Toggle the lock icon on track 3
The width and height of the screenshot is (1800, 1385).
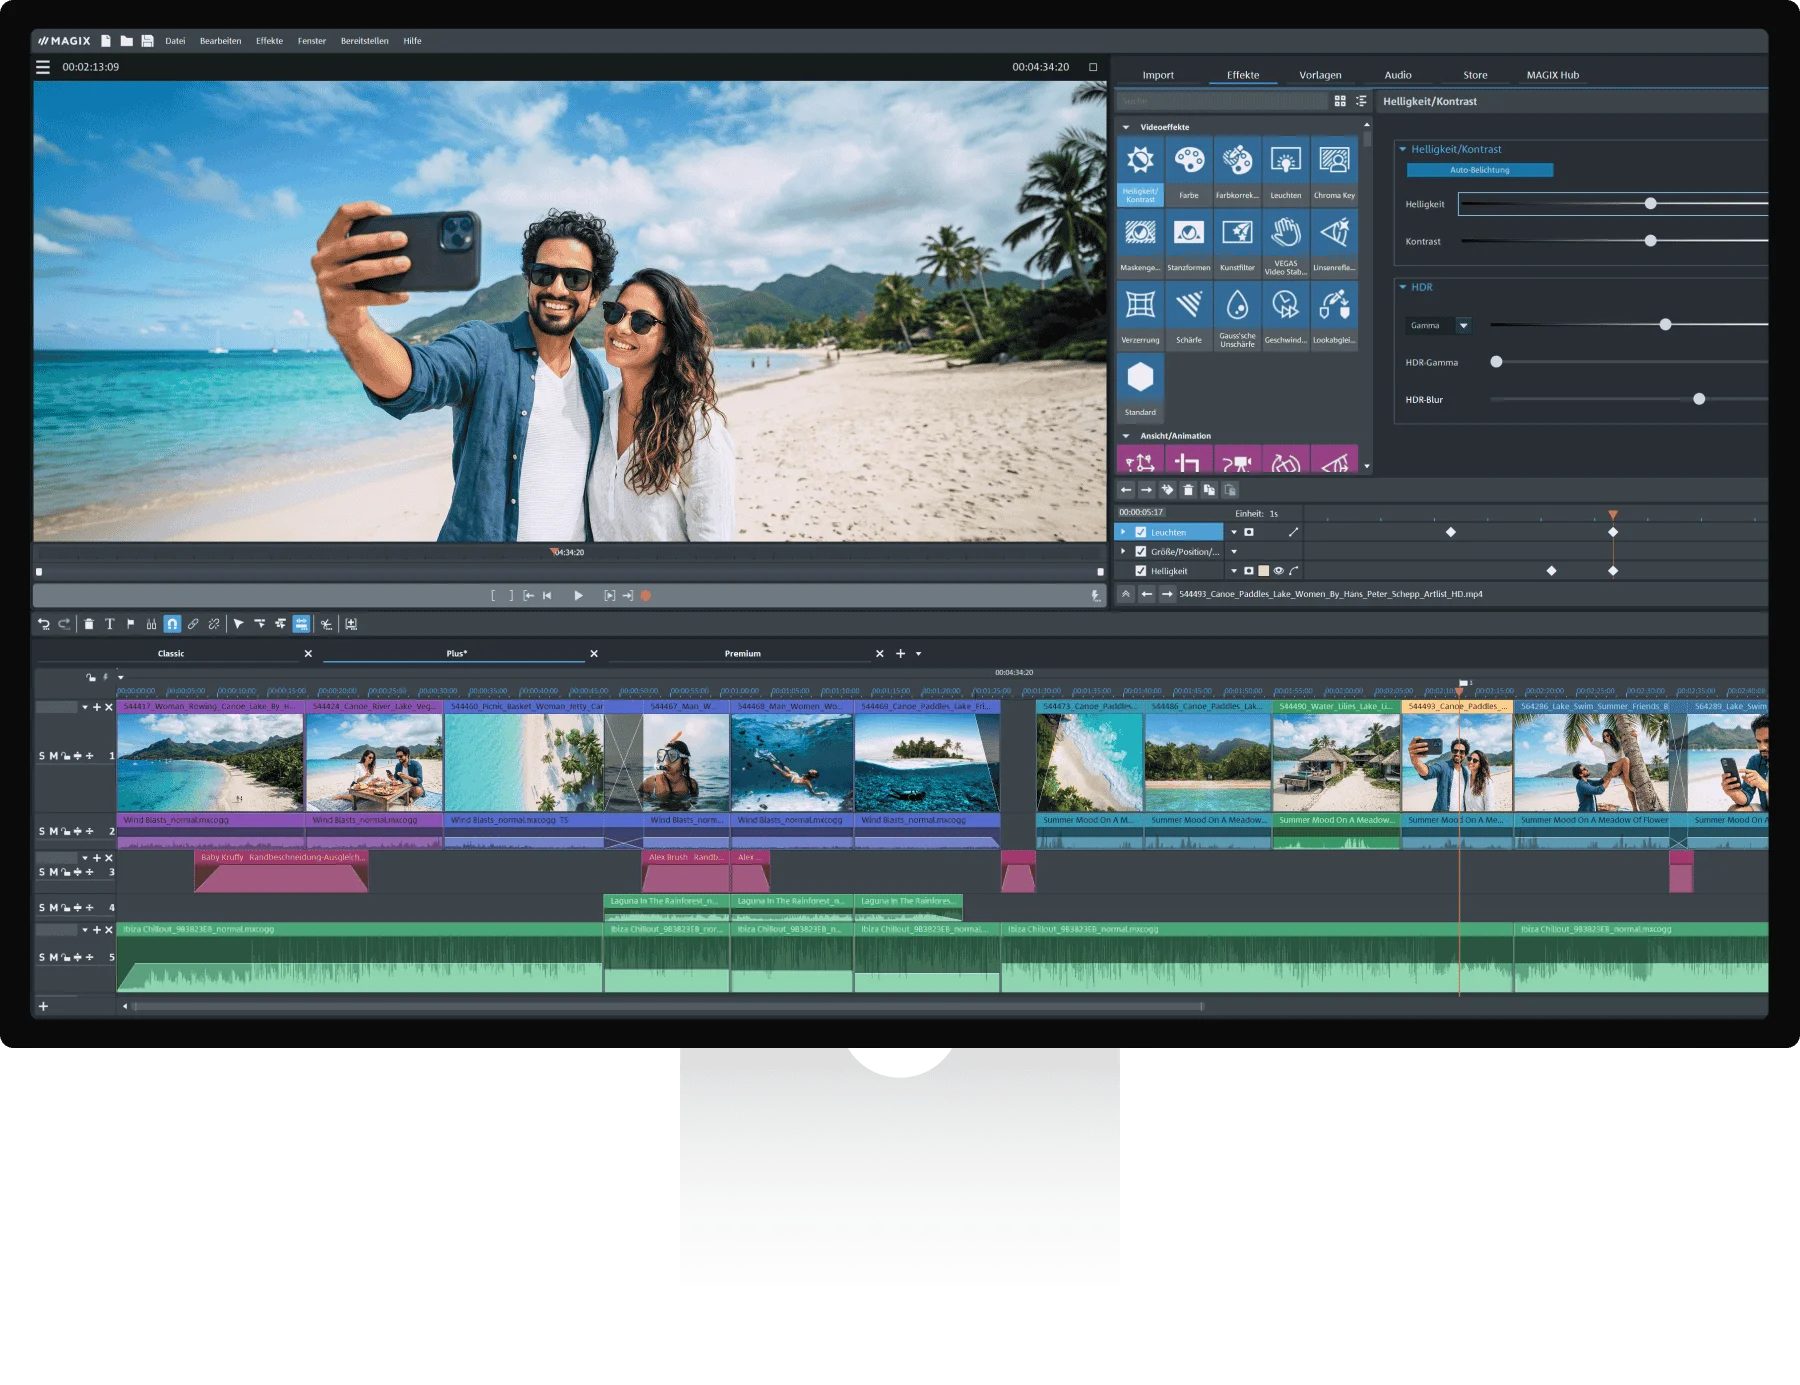(x=66, y=872)
